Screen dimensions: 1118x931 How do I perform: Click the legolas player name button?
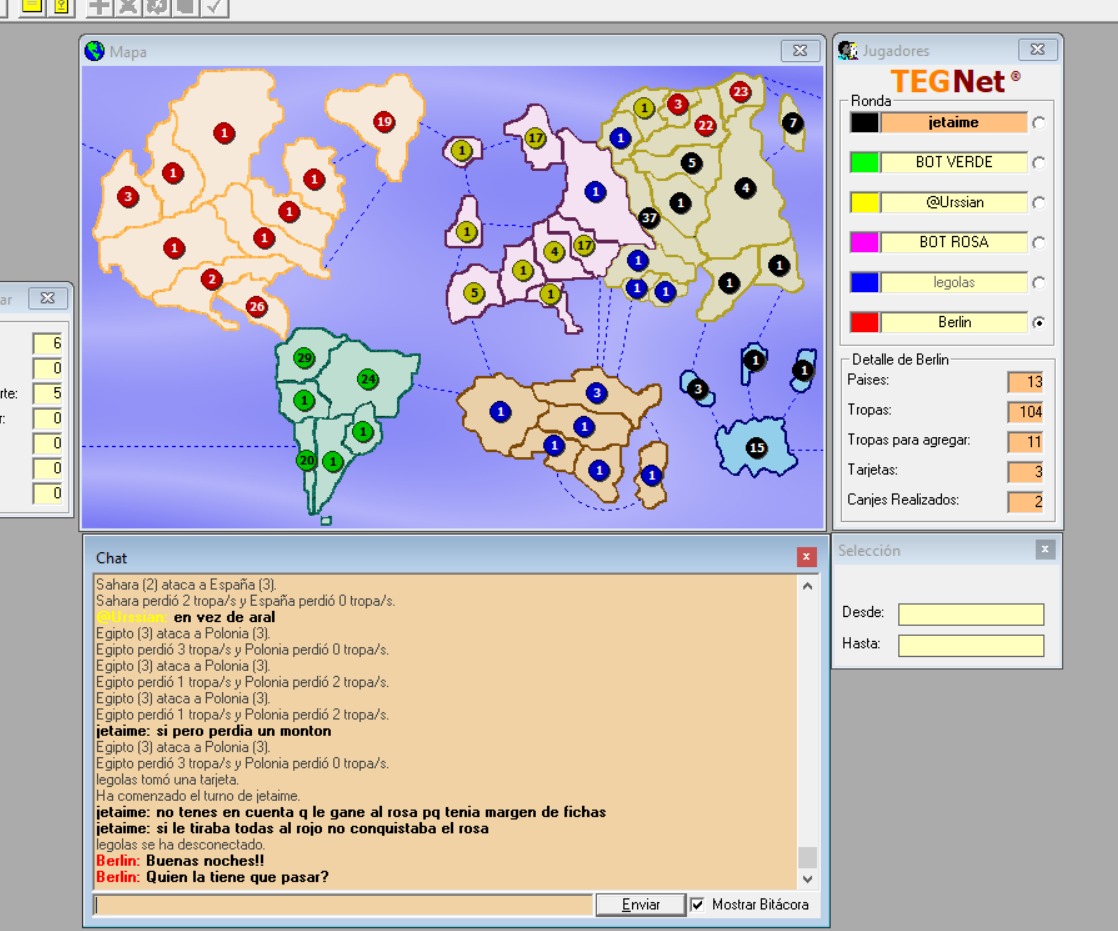954,282
